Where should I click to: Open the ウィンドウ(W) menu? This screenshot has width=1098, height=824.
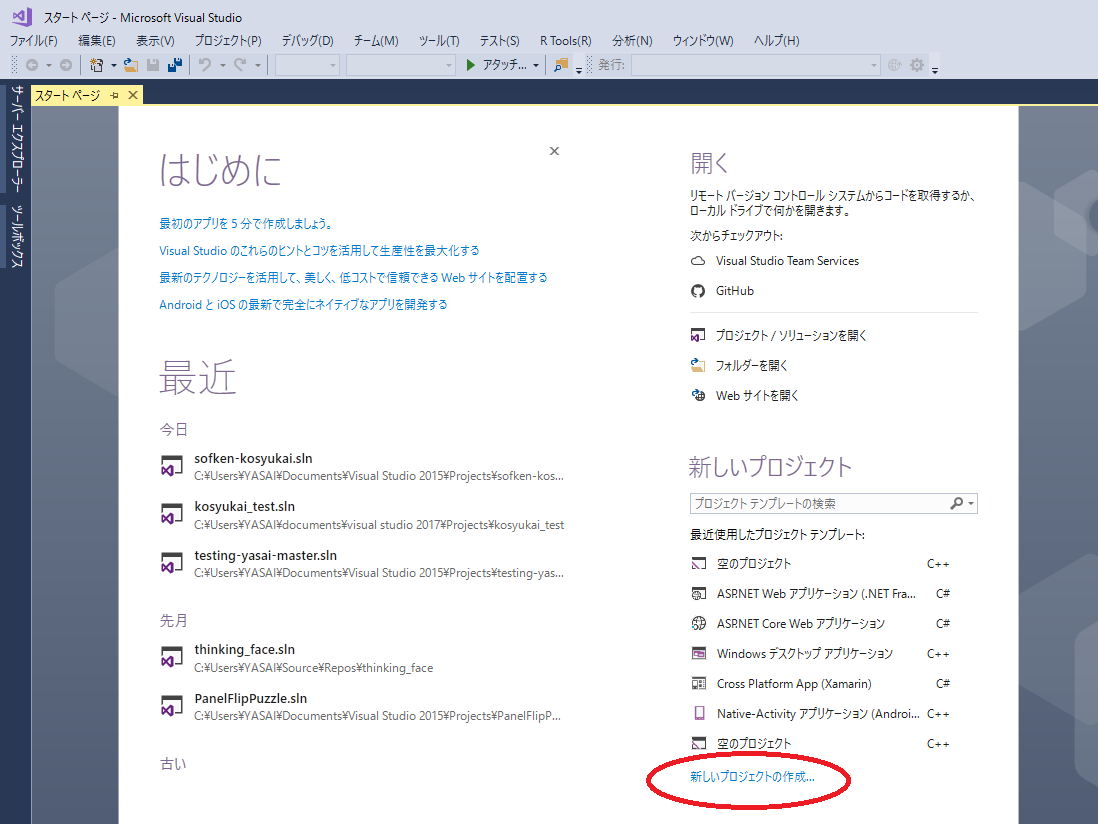[x=703, y=41]
